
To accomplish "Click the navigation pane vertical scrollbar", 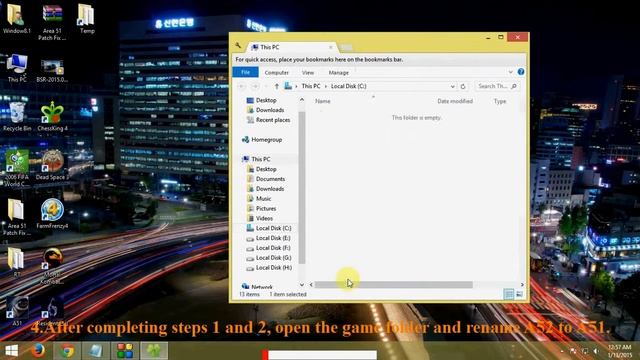I will pos(302,188).
